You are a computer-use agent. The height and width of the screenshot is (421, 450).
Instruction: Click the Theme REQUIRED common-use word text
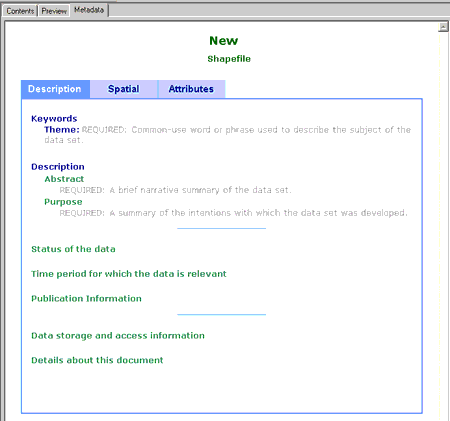[227, 135]
